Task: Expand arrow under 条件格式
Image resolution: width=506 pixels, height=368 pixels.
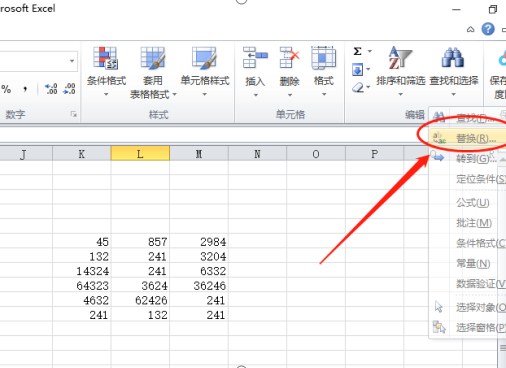Action: [x=106, y=95]
